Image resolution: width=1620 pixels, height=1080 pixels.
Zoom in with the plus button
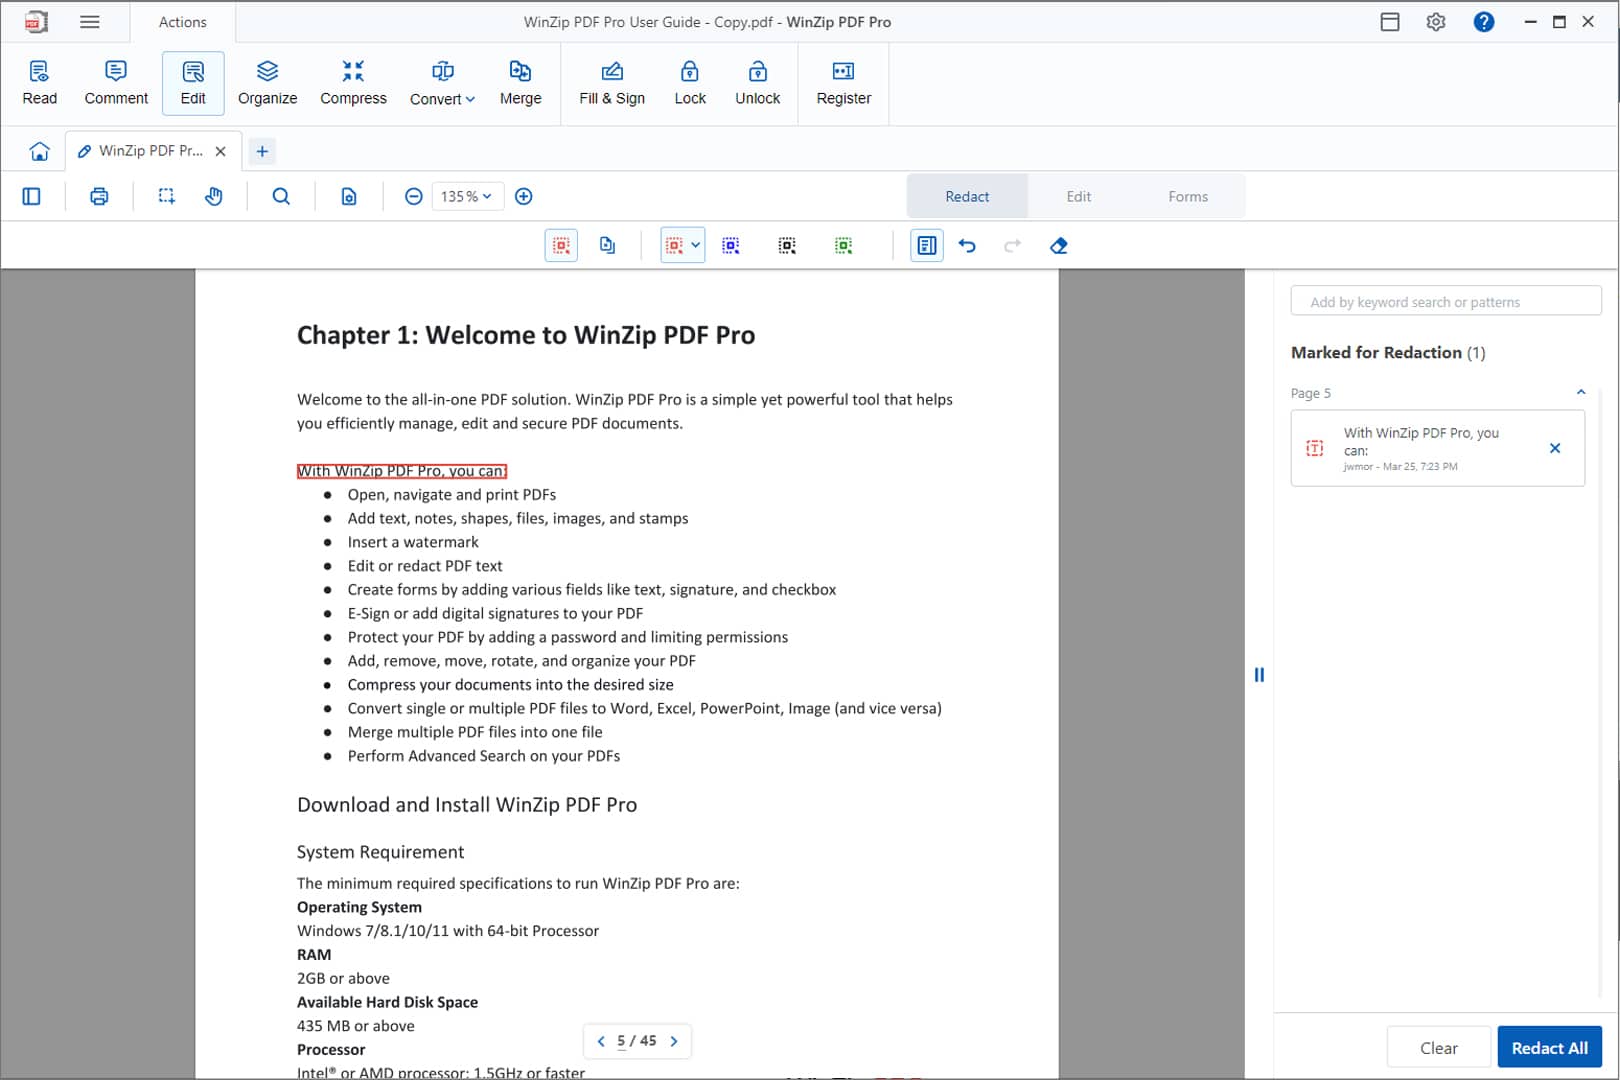(523, 196)
